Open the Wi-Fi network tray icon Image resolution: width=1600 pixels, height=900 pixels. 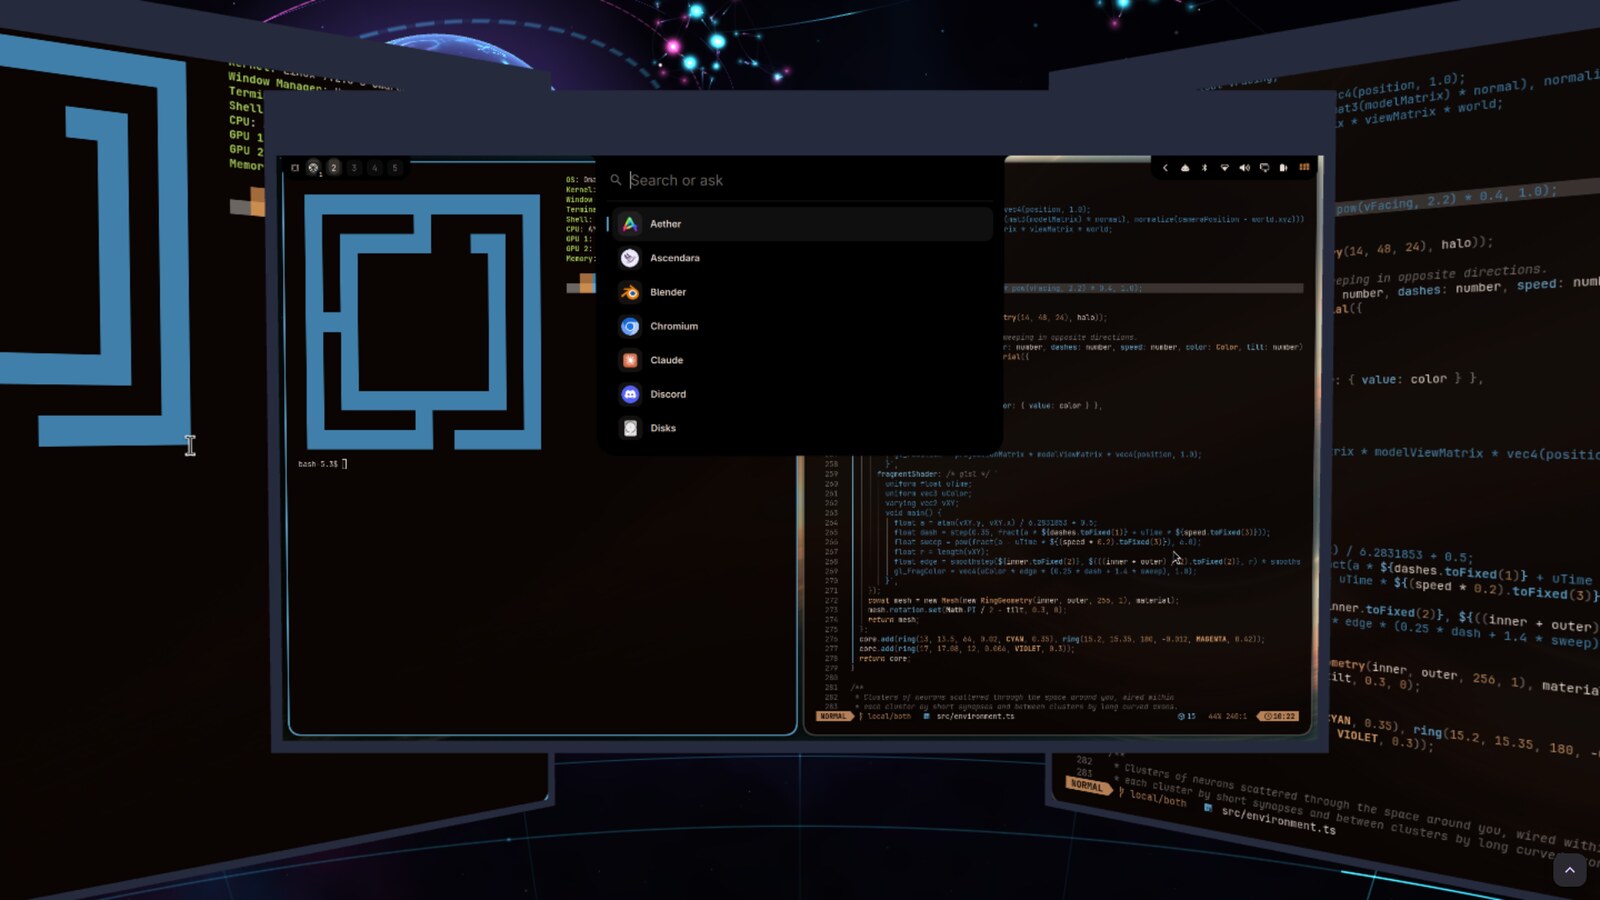[1225, 168]
